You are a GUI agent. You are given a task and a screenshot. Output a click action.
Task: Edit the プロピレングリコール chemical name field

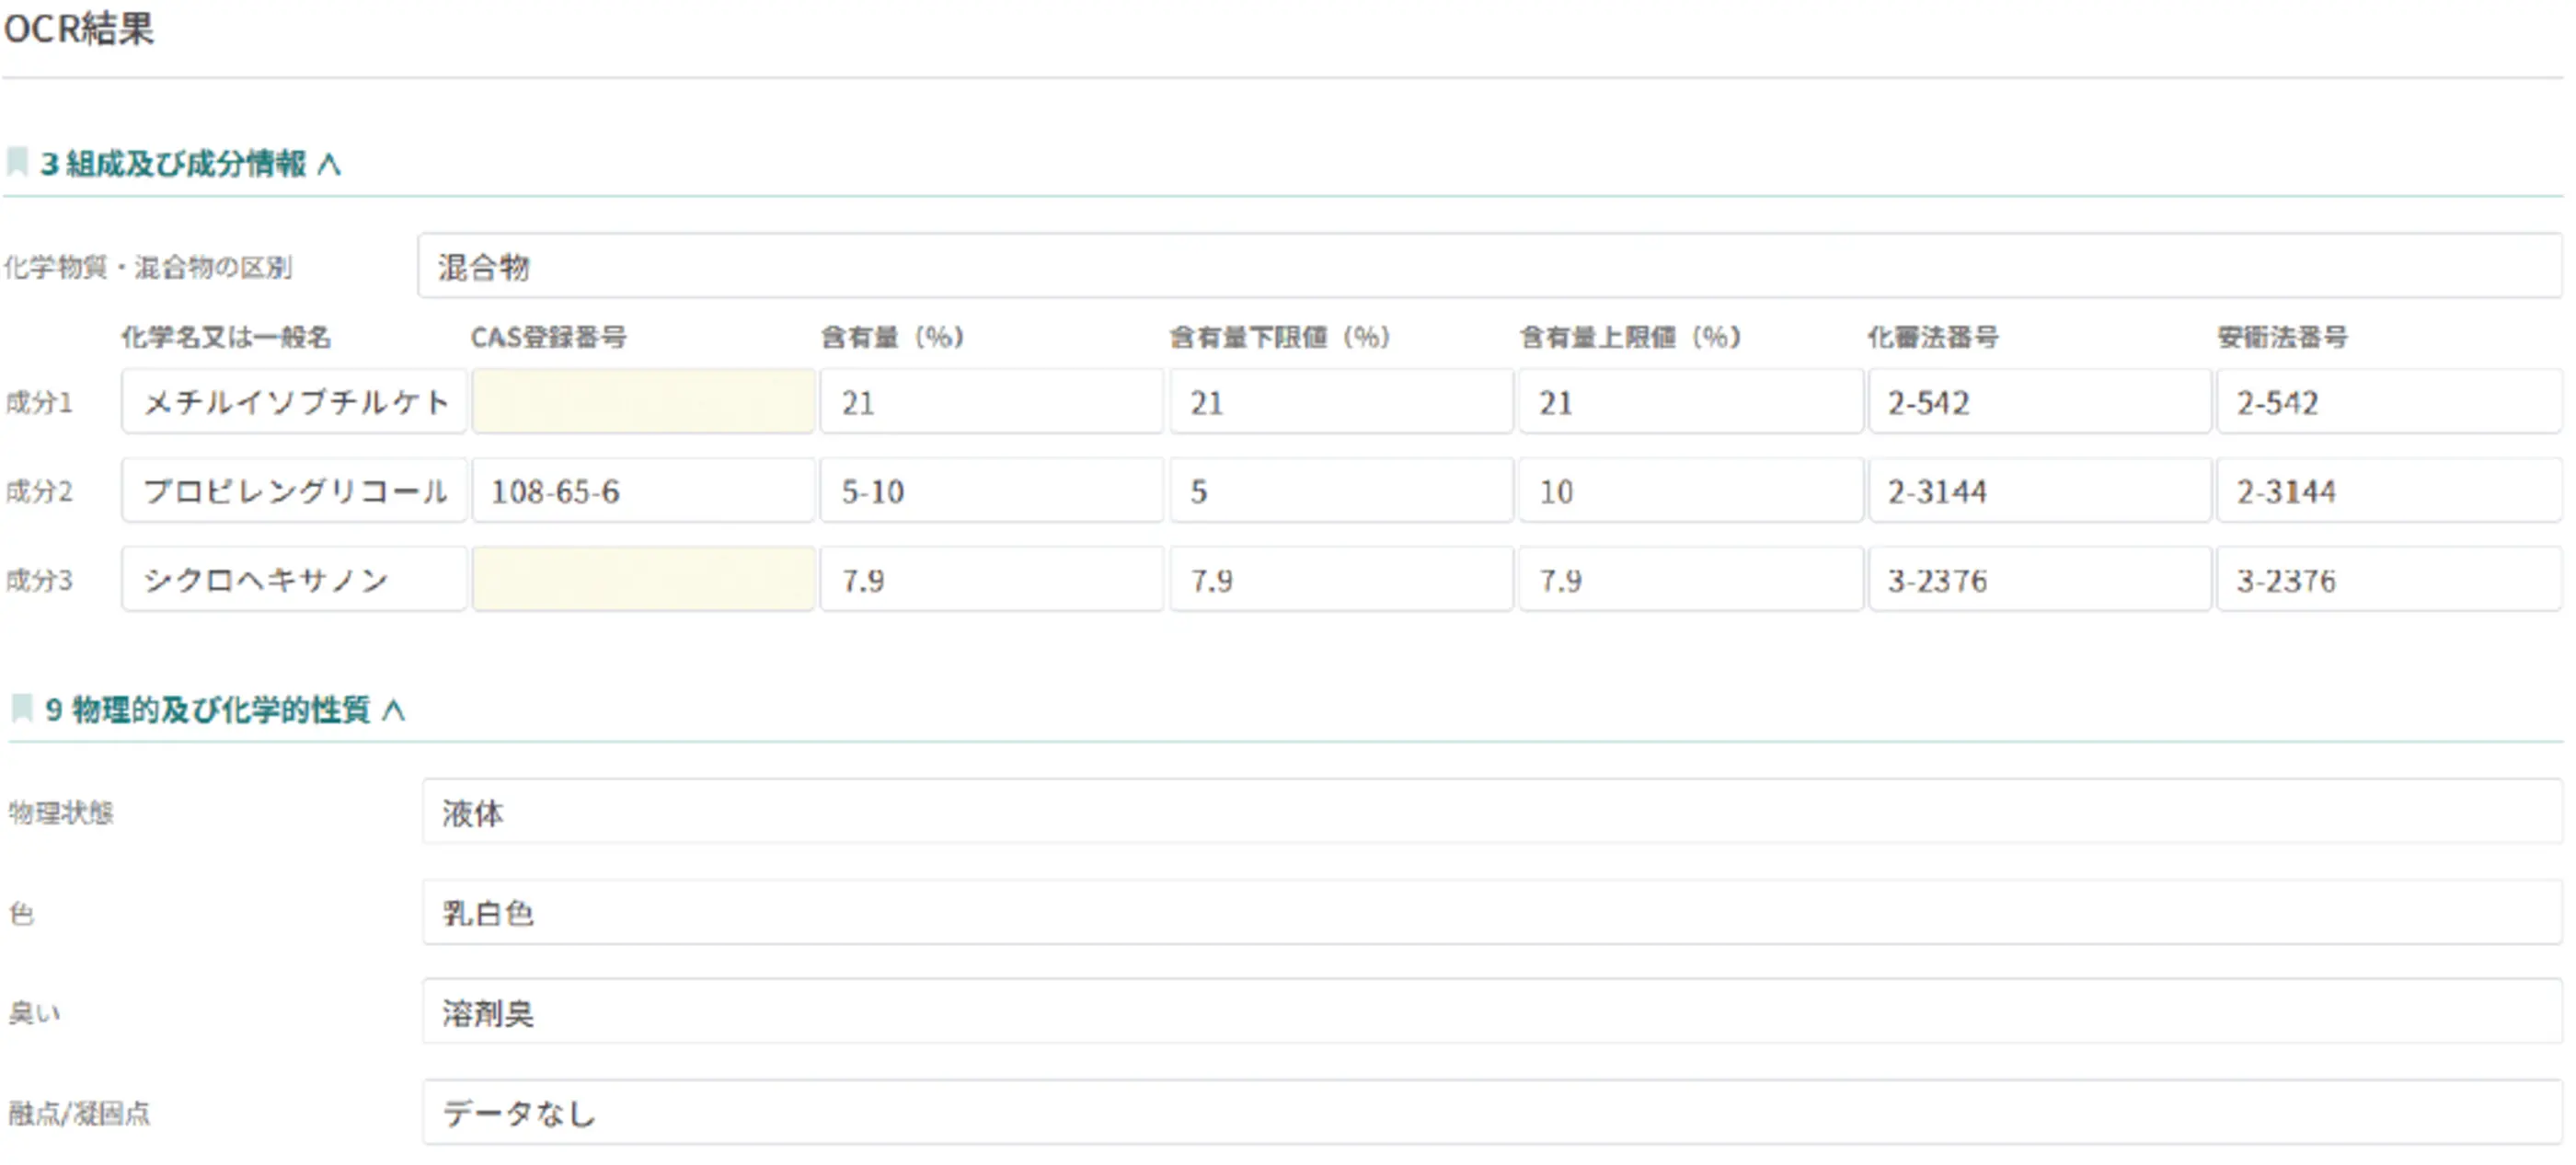point(294,491)
